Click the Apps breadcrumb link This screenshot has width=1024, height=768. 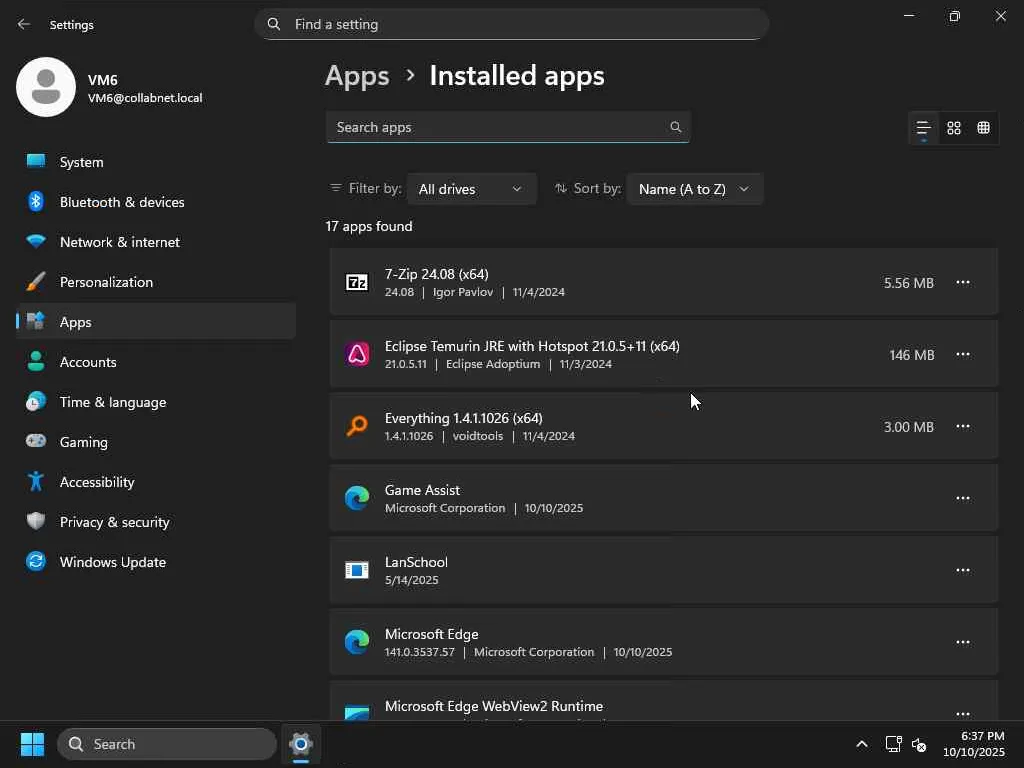click(357, 76)
